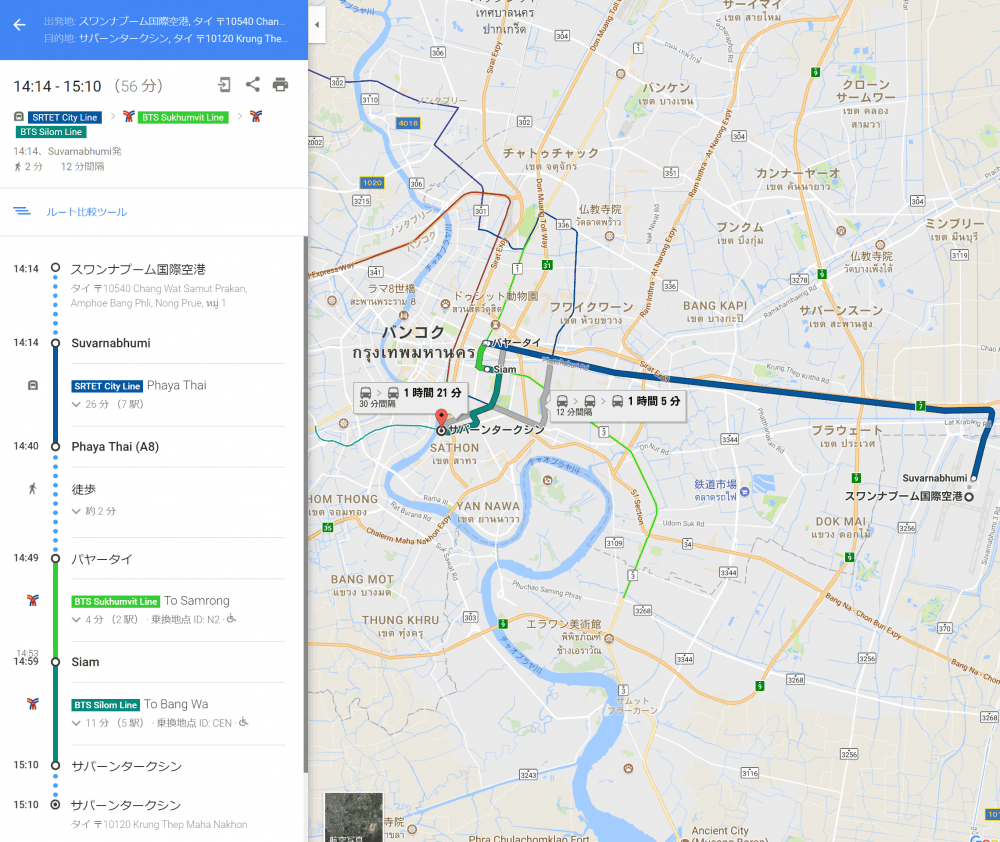Image resolution: width=1000 pixels, height=842 pixels.
Task: Click the 仏教寺院 ラートプラーオ temple marker
Action: 610,236
